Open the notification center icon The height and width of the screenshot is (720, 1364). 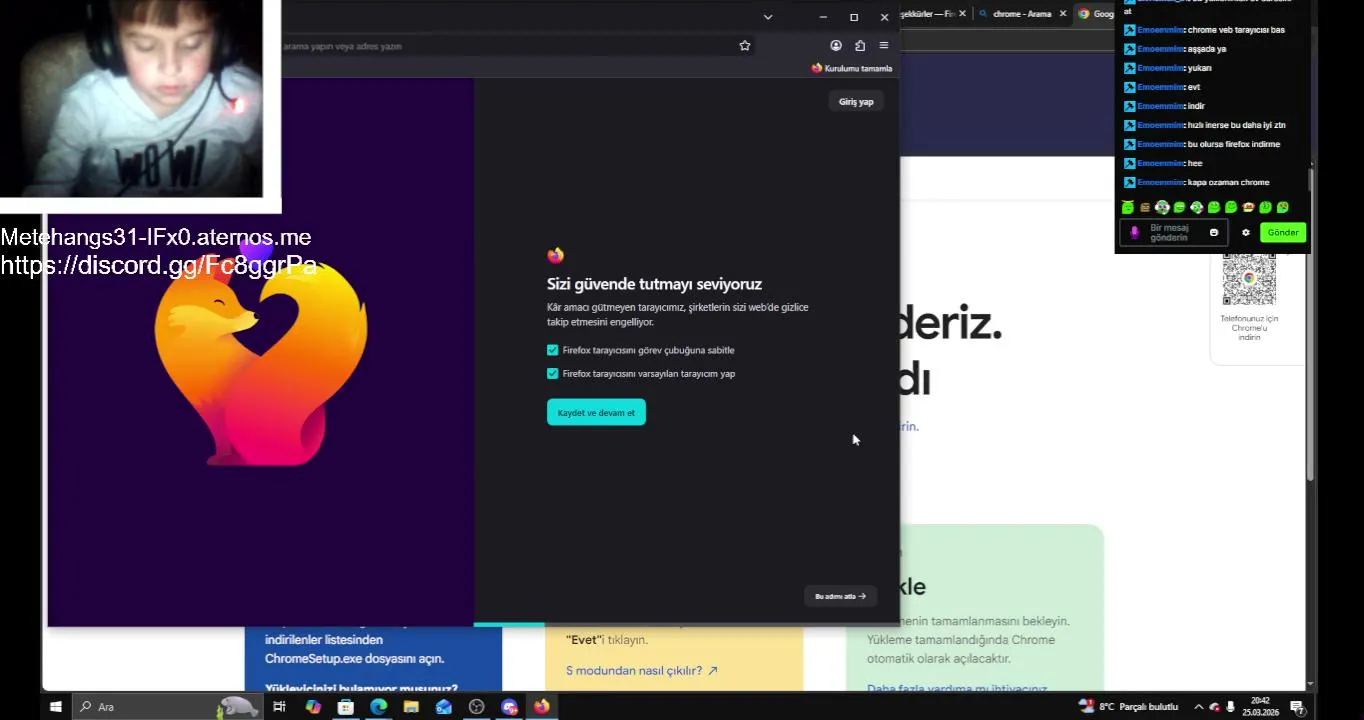(x=1296, y=707)
